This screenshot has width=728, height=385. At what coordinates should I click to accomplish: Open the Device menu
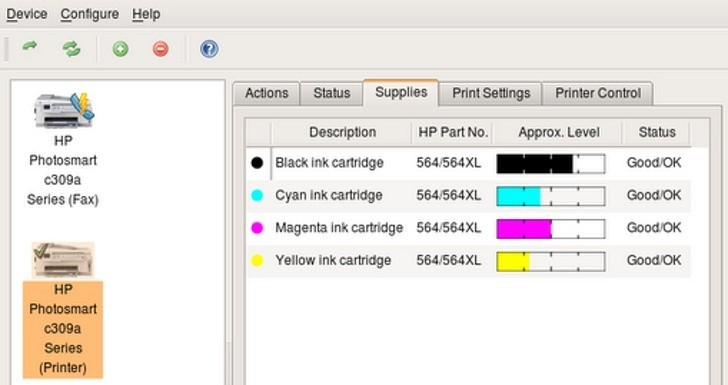[x=26, y=14]
